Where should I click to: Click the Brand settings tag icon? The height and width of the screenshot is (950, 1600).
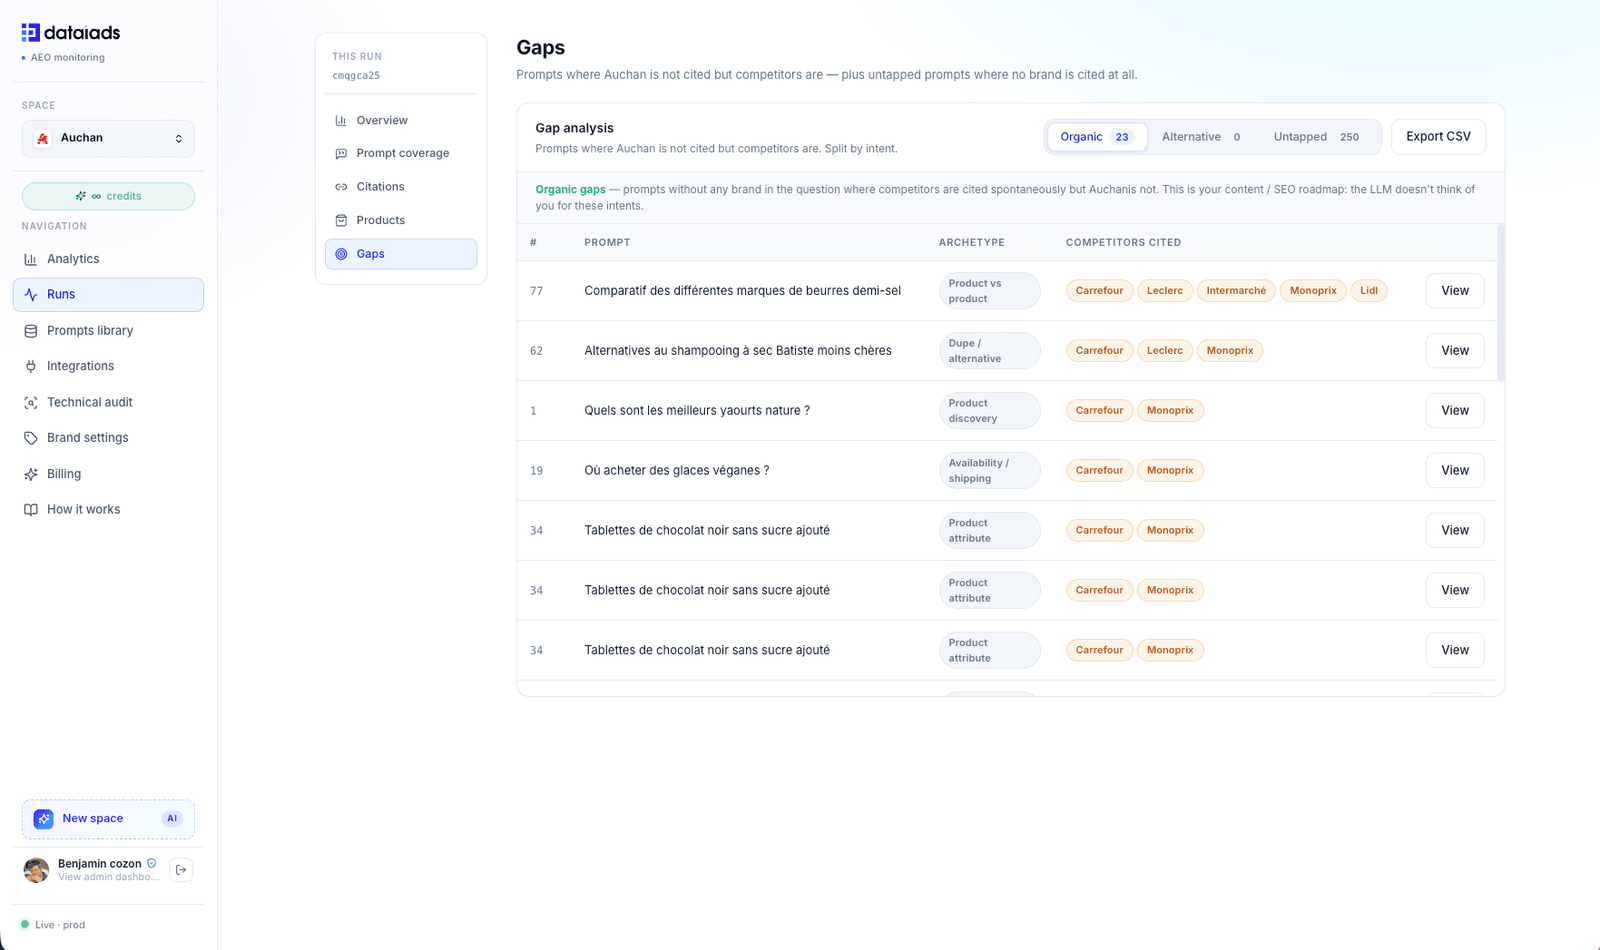pyautogui.click(x=31, y=438)
